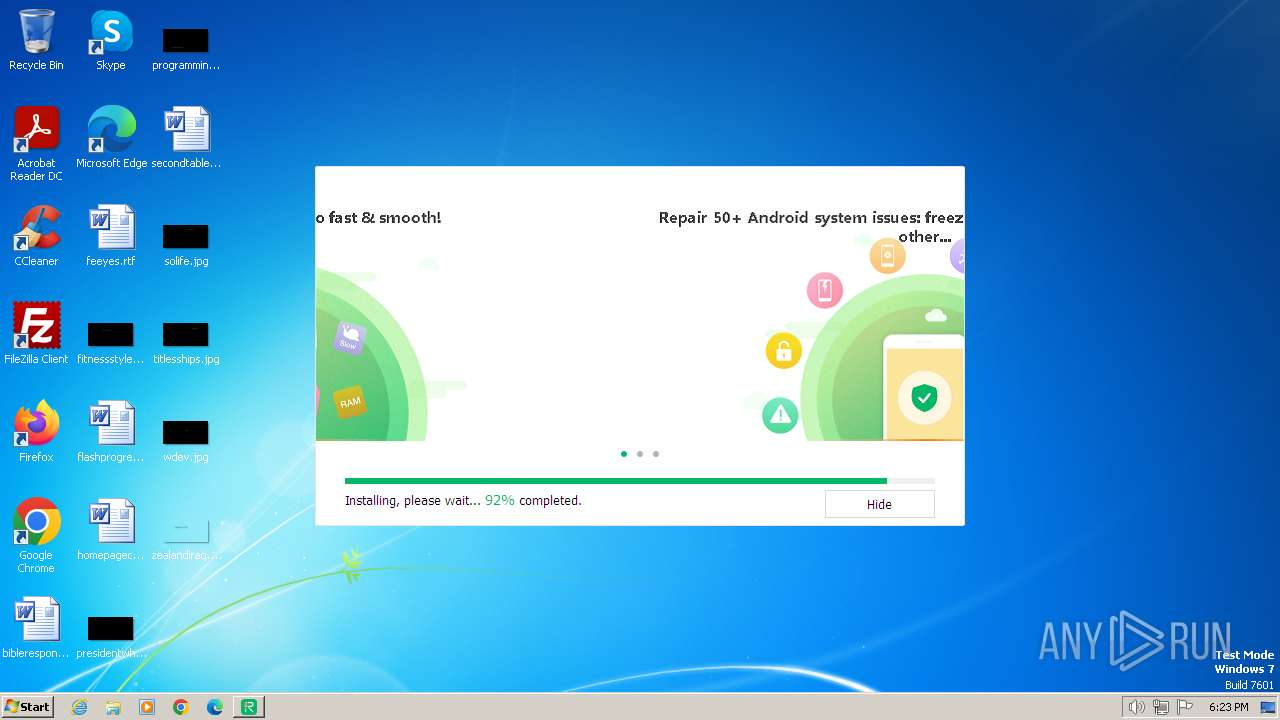Open Chrome from the taskbar
The height and width of the screenshot is (720, 1280).
181,707
